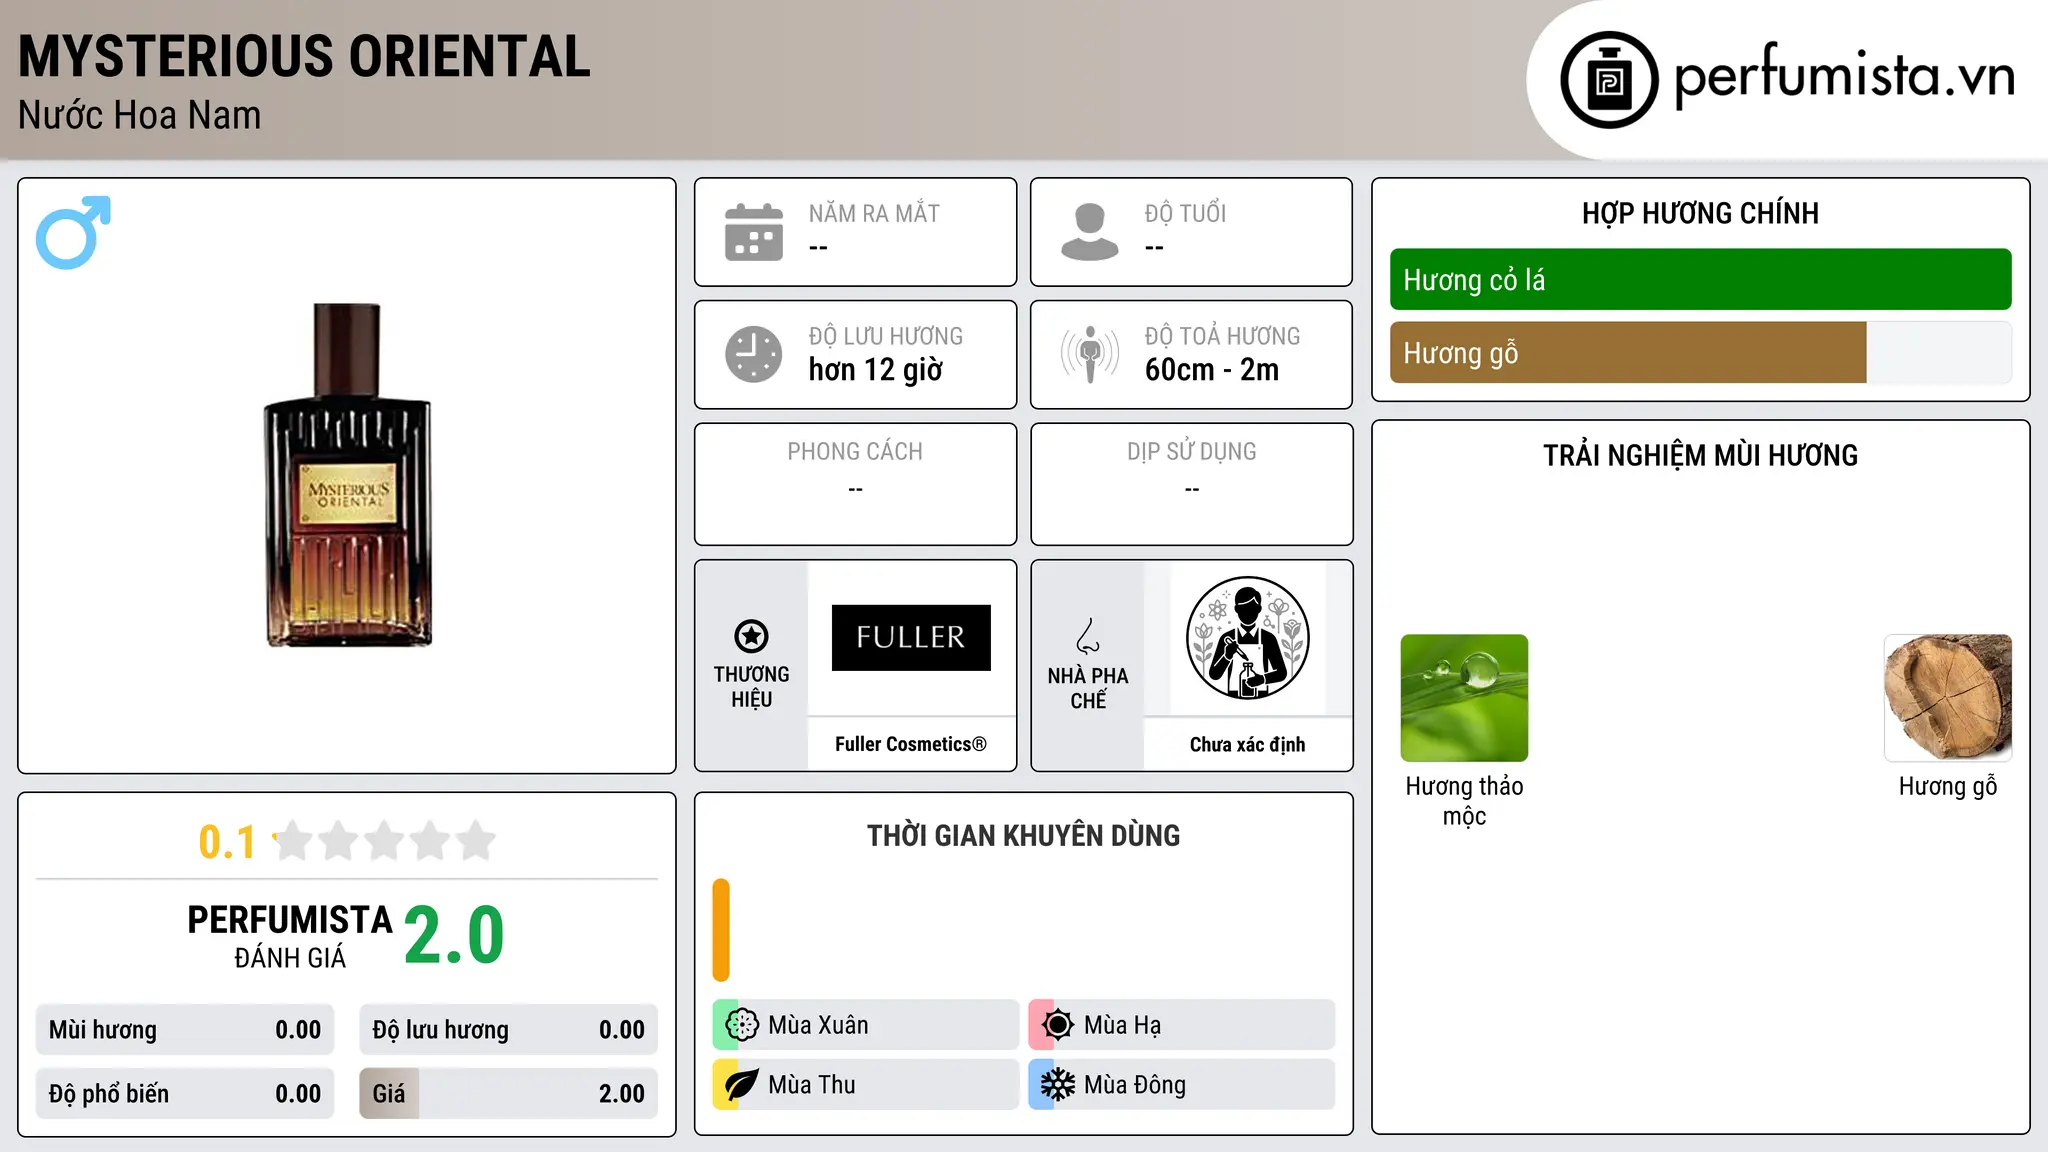The width and height of the screenshot is (2048, 1152).
Task: Select the Mùa Đông season button
Action: (1181, 1085)
